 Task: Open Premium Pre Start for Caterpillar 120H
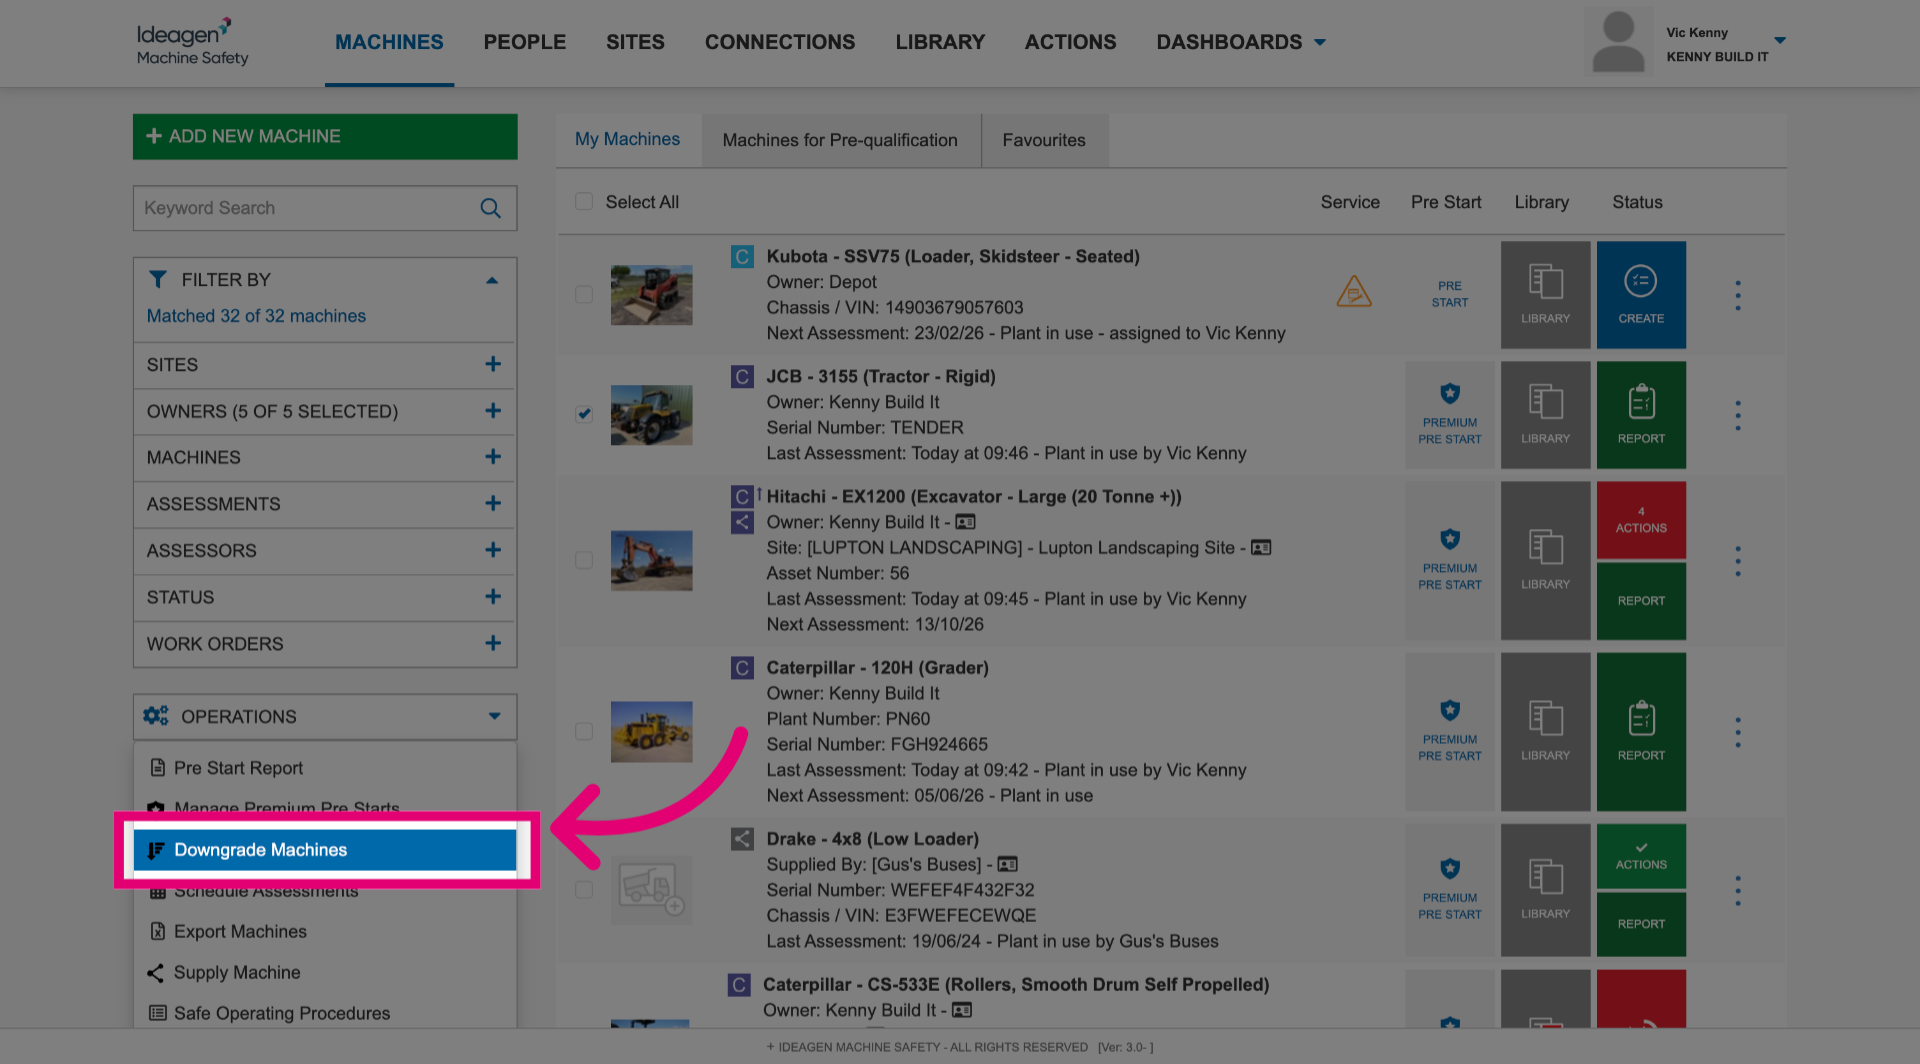pyautogui.click(x=1449, y=731)
